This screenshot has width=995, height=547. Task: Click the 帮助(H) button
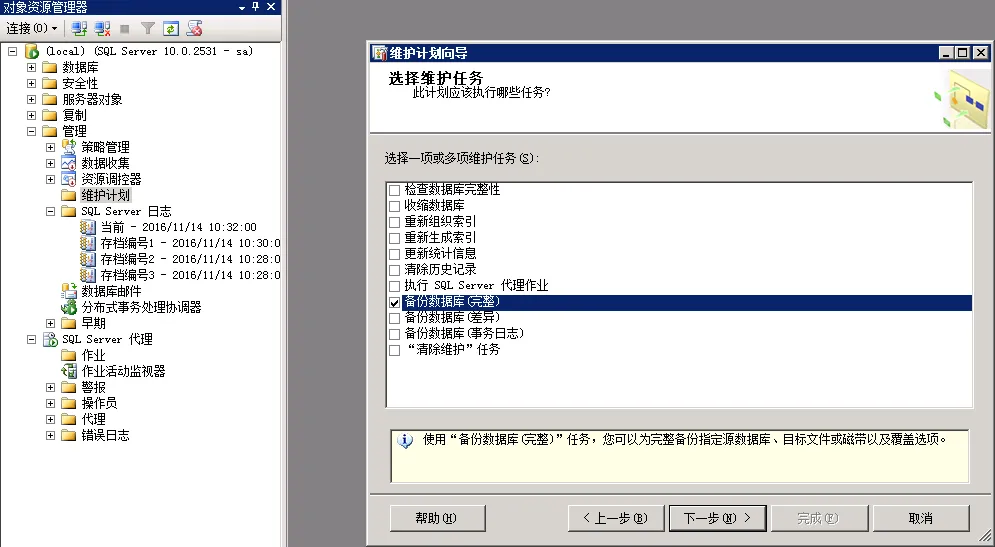tap(437, 518)
